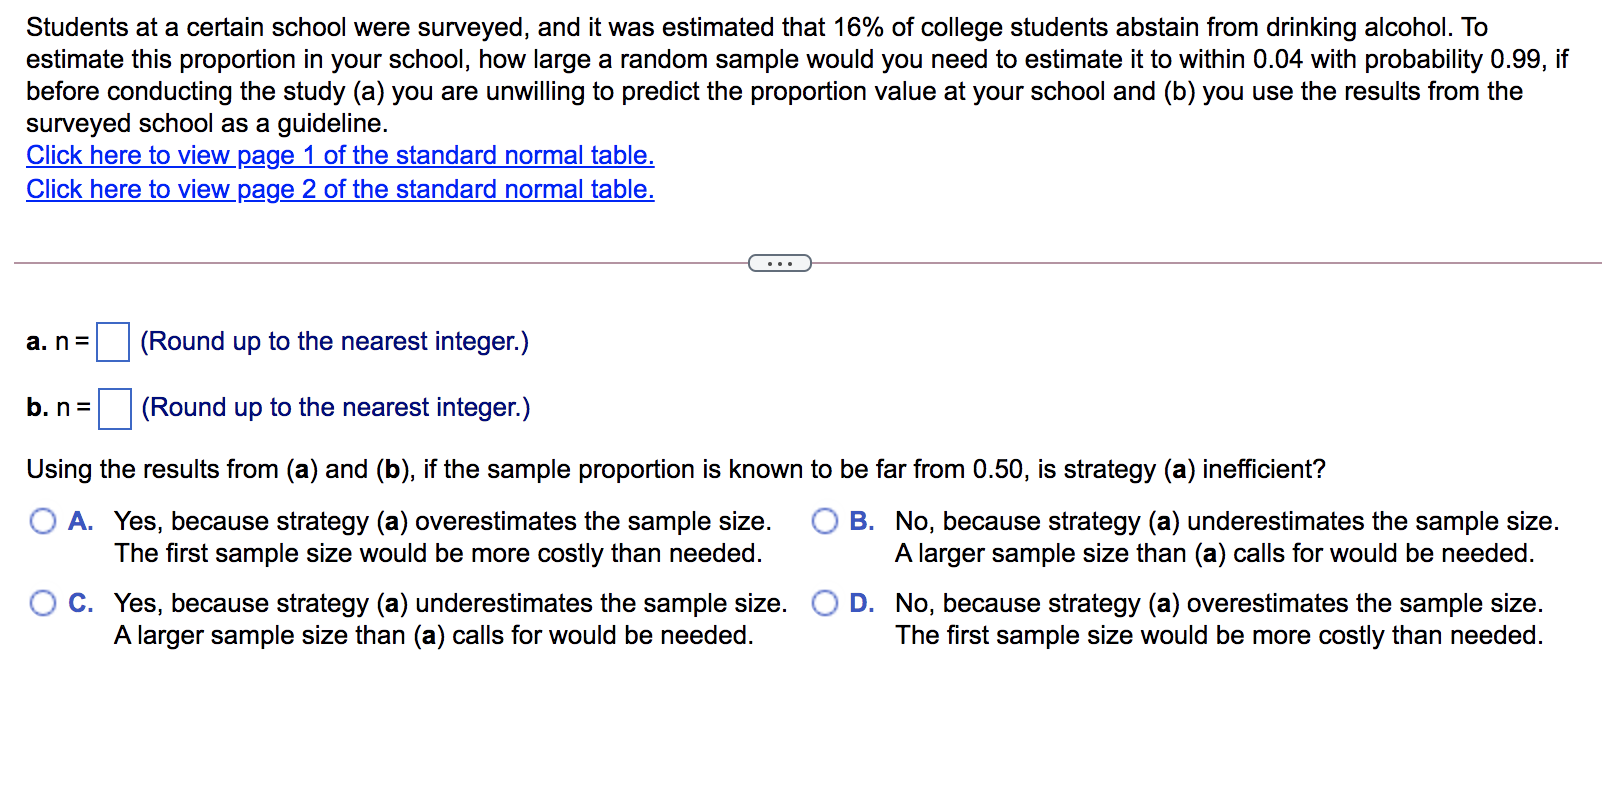1604x790 pixels.
Task: Select answer option C radio button
Action: 42,603
